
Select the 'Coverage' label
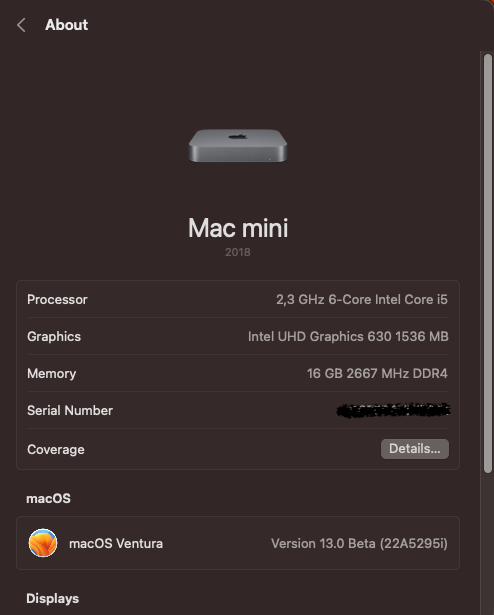coord(56,449)
